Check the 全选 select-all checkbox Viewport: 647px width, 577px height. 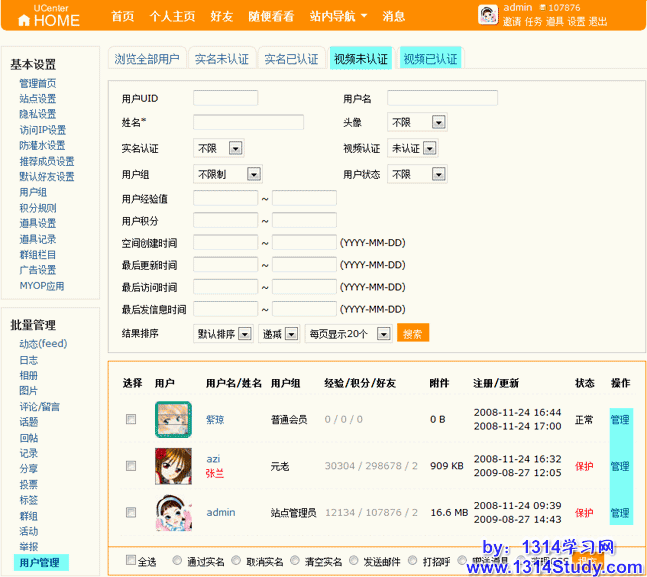131,561
